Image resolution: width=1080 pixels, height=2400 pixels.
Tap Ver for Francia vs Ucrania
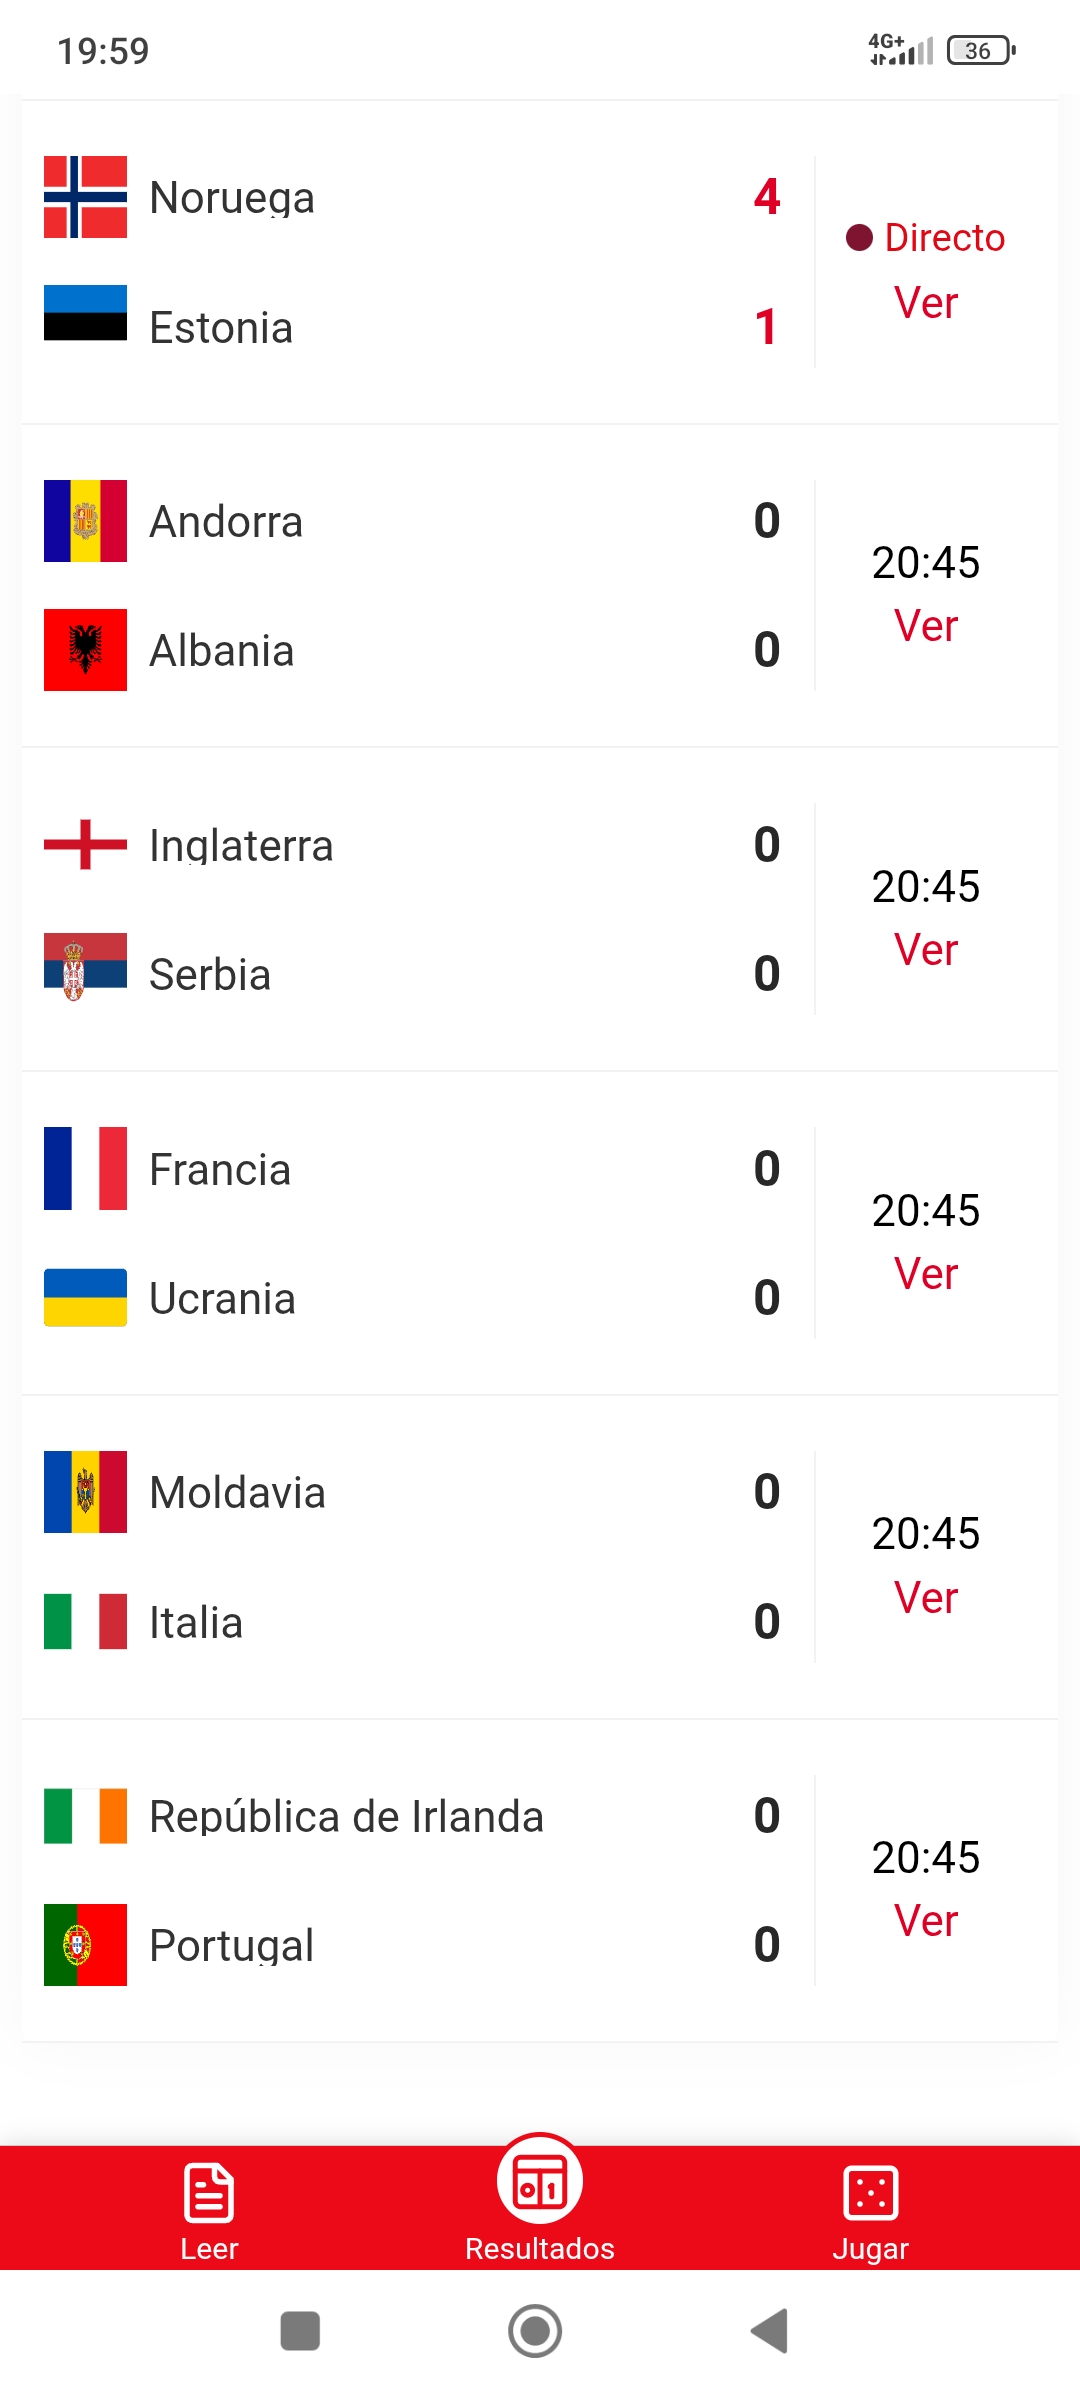[x=926, y=1274]
